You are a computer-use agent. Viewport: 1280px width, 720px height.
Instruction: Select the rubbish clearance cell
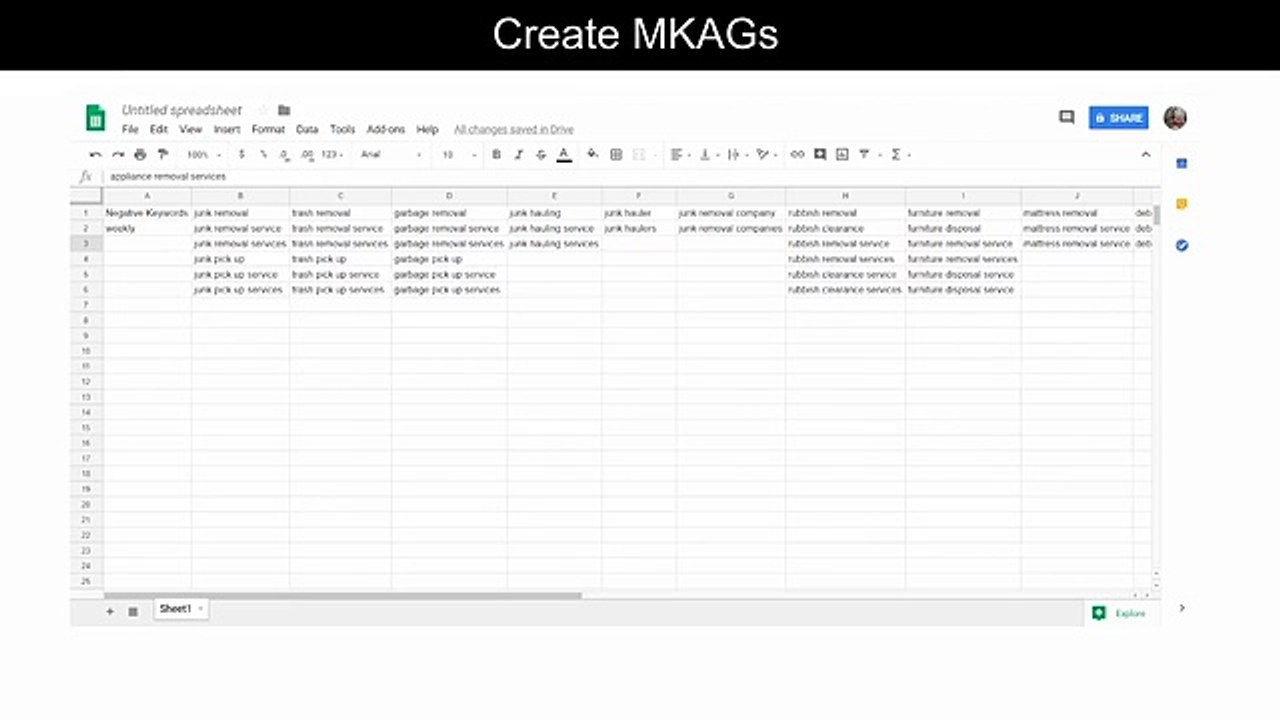click(845, 228)
